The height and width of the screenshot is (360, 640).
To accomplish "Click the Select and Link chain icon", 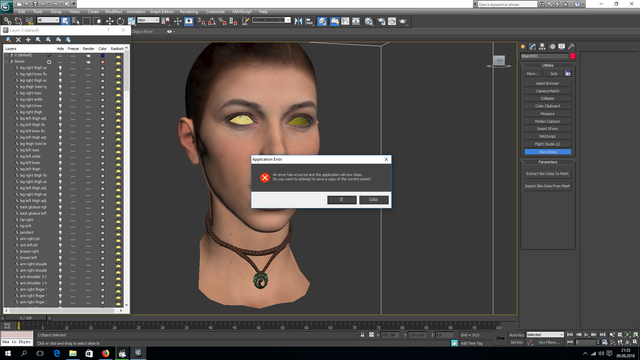I will (x=7, y=21).
